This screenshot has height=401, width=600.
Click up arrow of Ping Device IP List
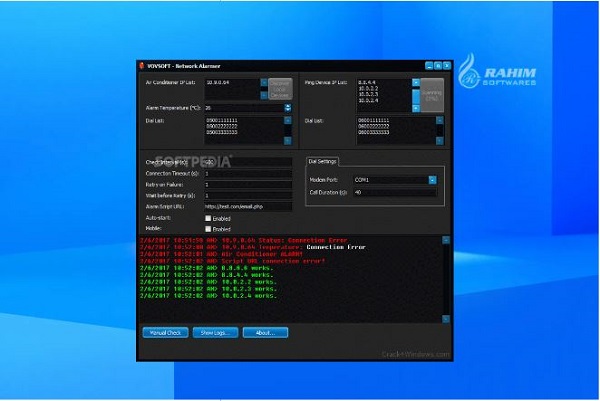click(416, 82)
